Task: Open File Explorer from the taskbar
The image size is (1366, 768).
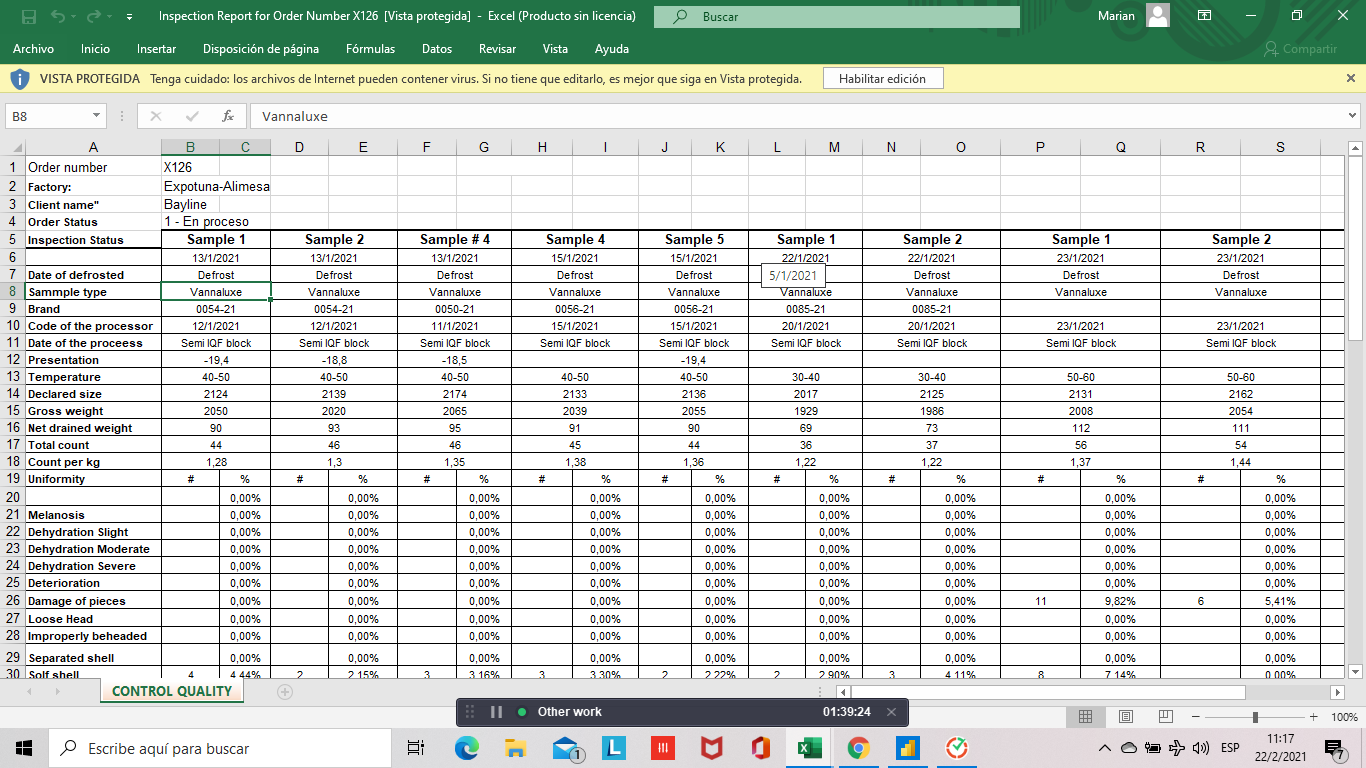Action: click(x=516, y=748)
